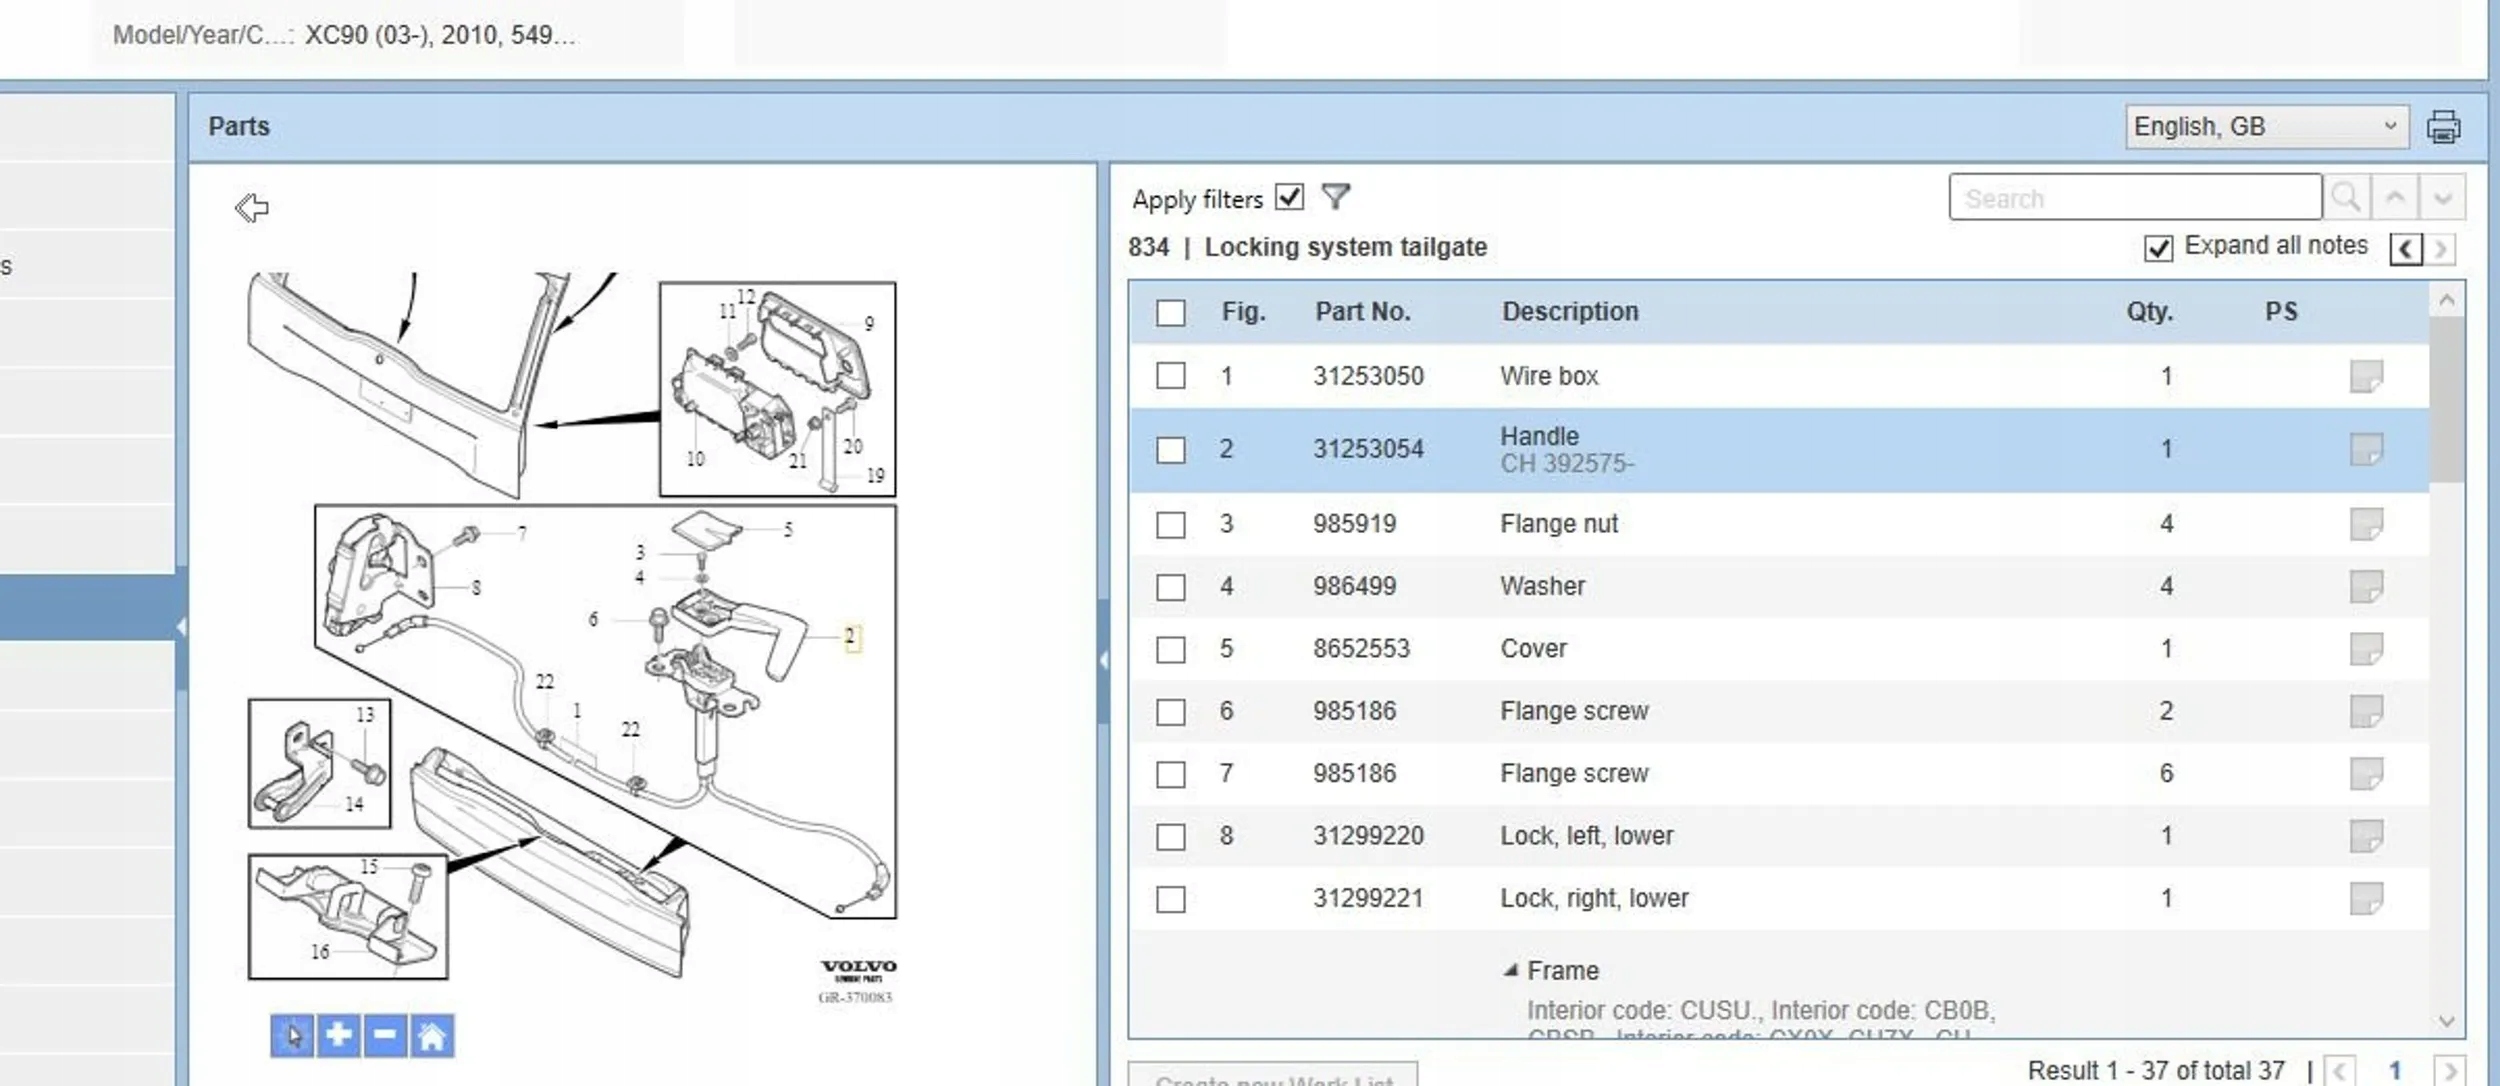Click the search magnifier icon
Viewport: 2500px width, 1086px height.
click(x=2346, y=197)
